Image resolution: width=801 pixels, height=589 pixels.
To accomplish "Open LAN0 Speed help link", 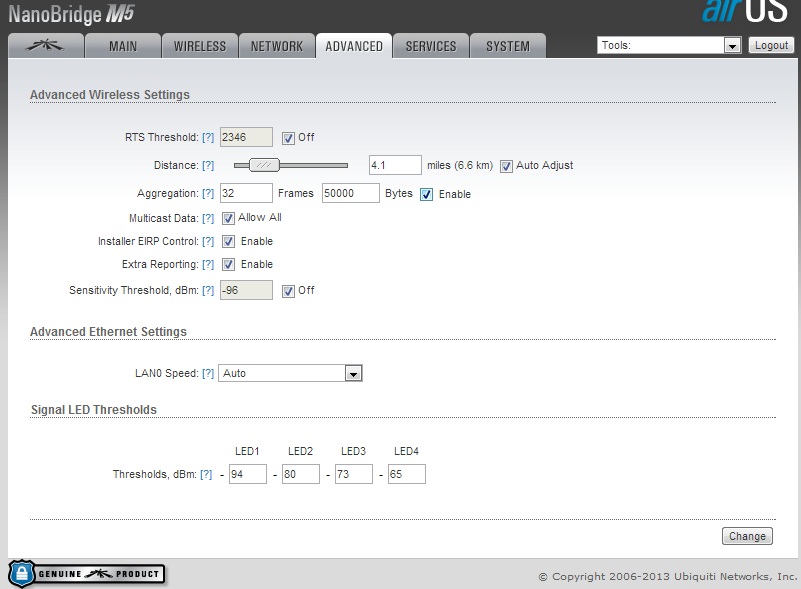I will (x=208, y=373).
